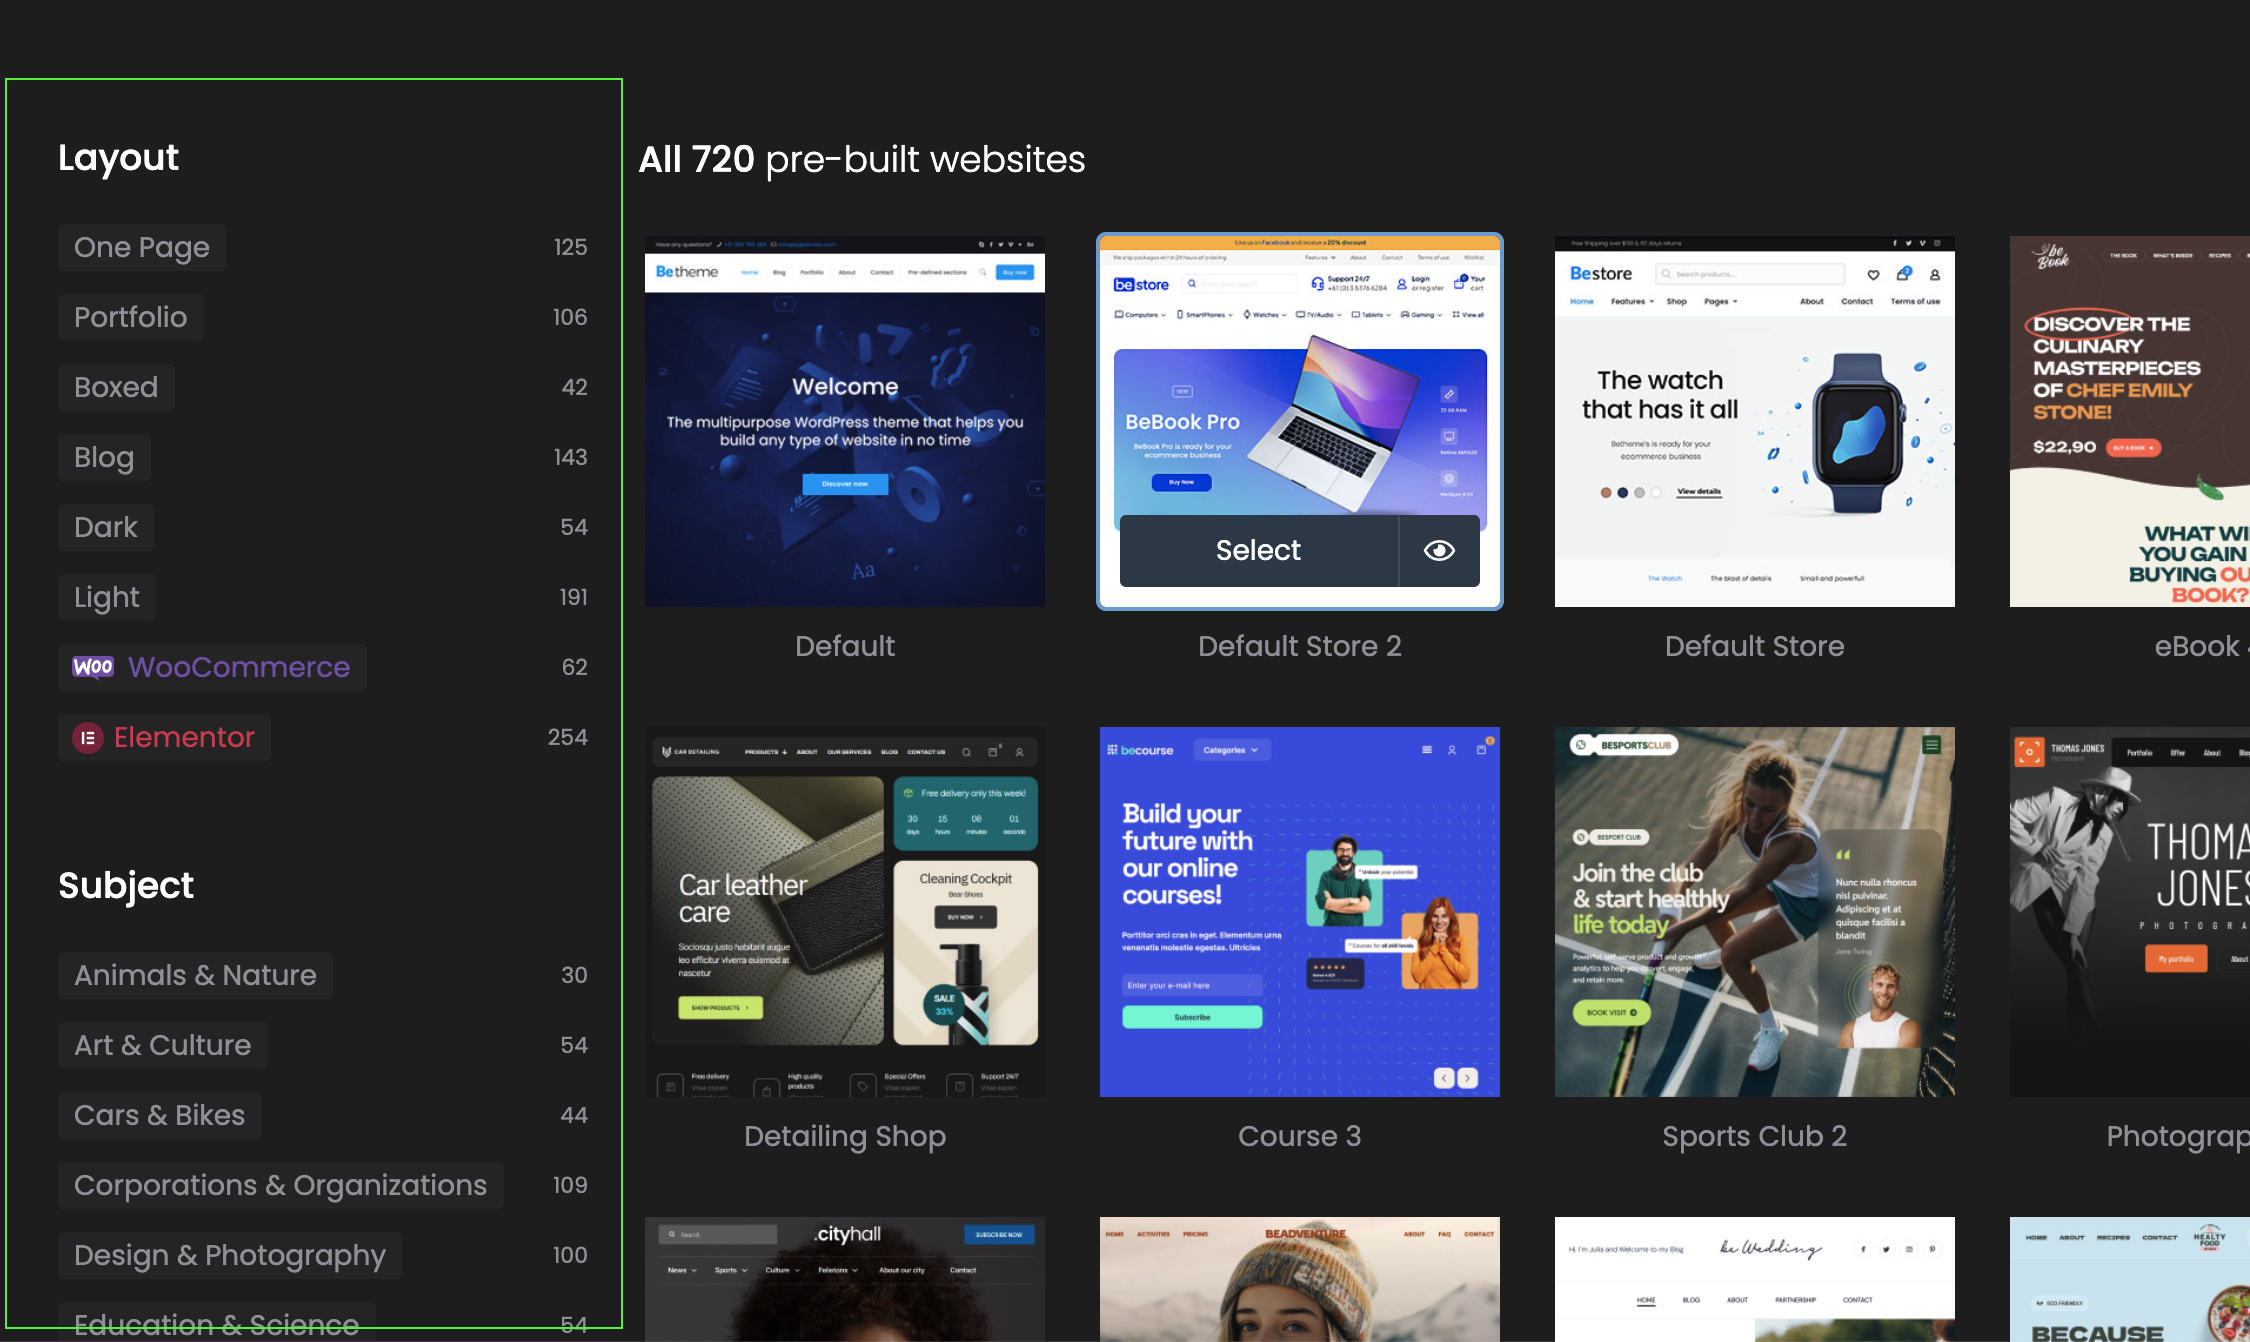Choose Cars & Bikes subject filter
This screenshot has height=1342, width=2250.
click(x=160, y=1115)
